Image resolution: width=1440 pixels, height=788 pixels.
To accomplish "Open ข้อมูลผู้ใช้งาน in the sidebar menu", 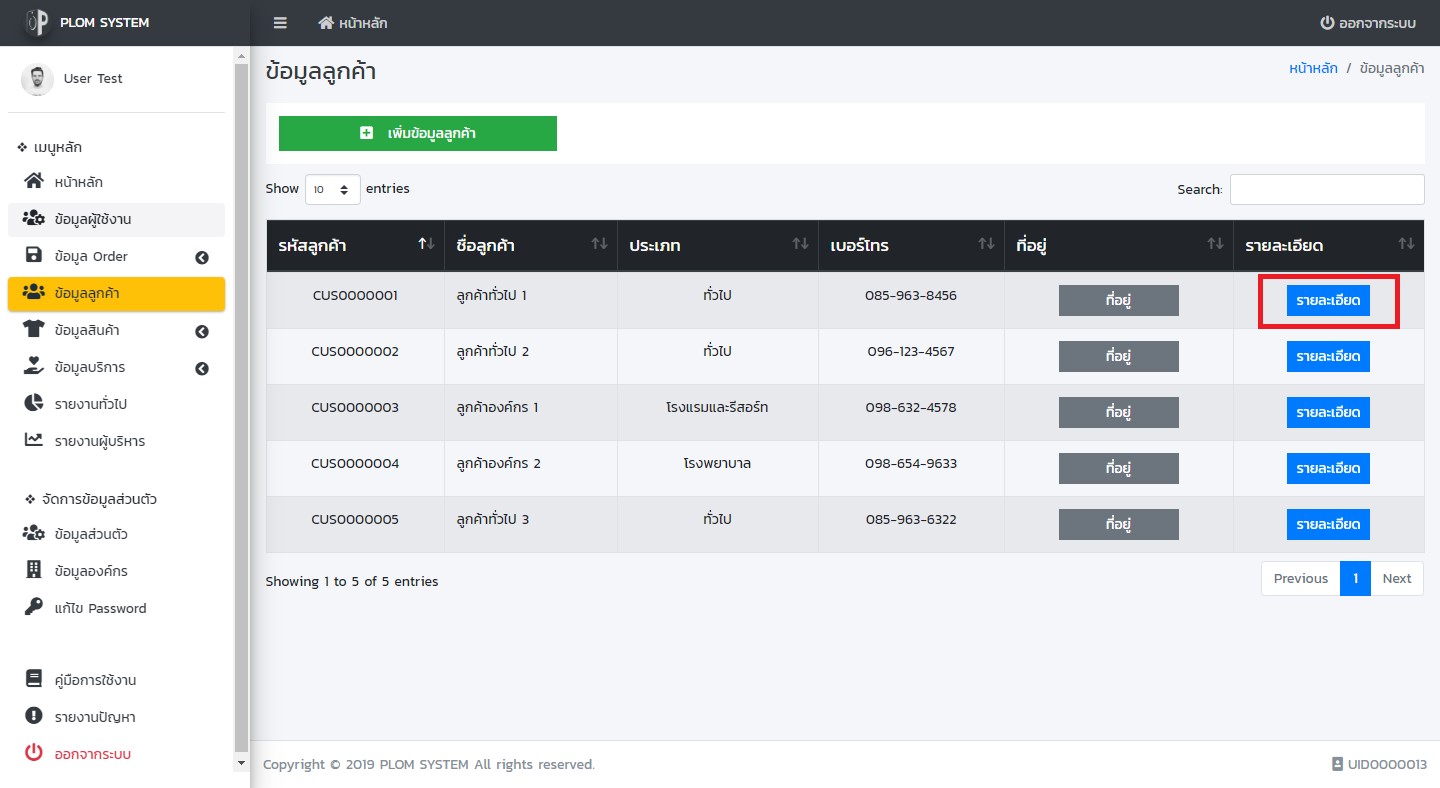I will coord(93,219).
